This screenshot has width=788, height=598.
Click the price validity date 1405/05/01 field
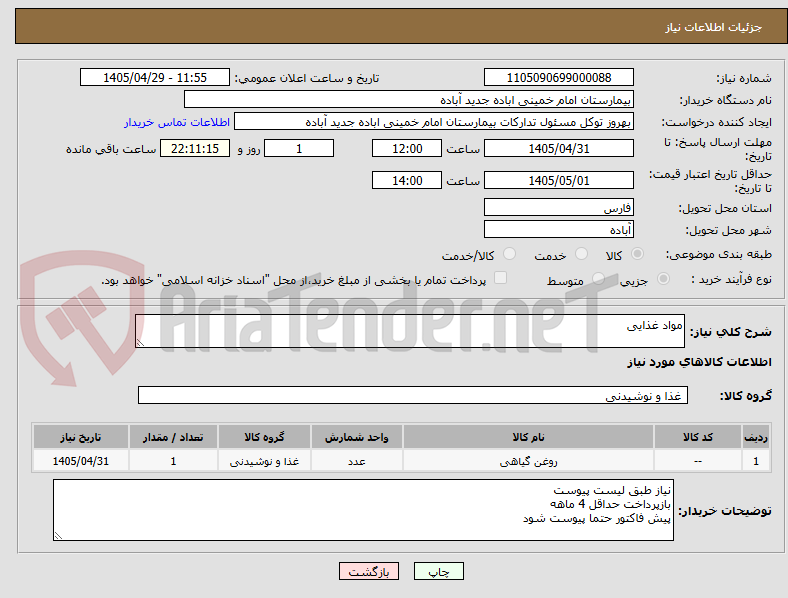coord(558,180)
